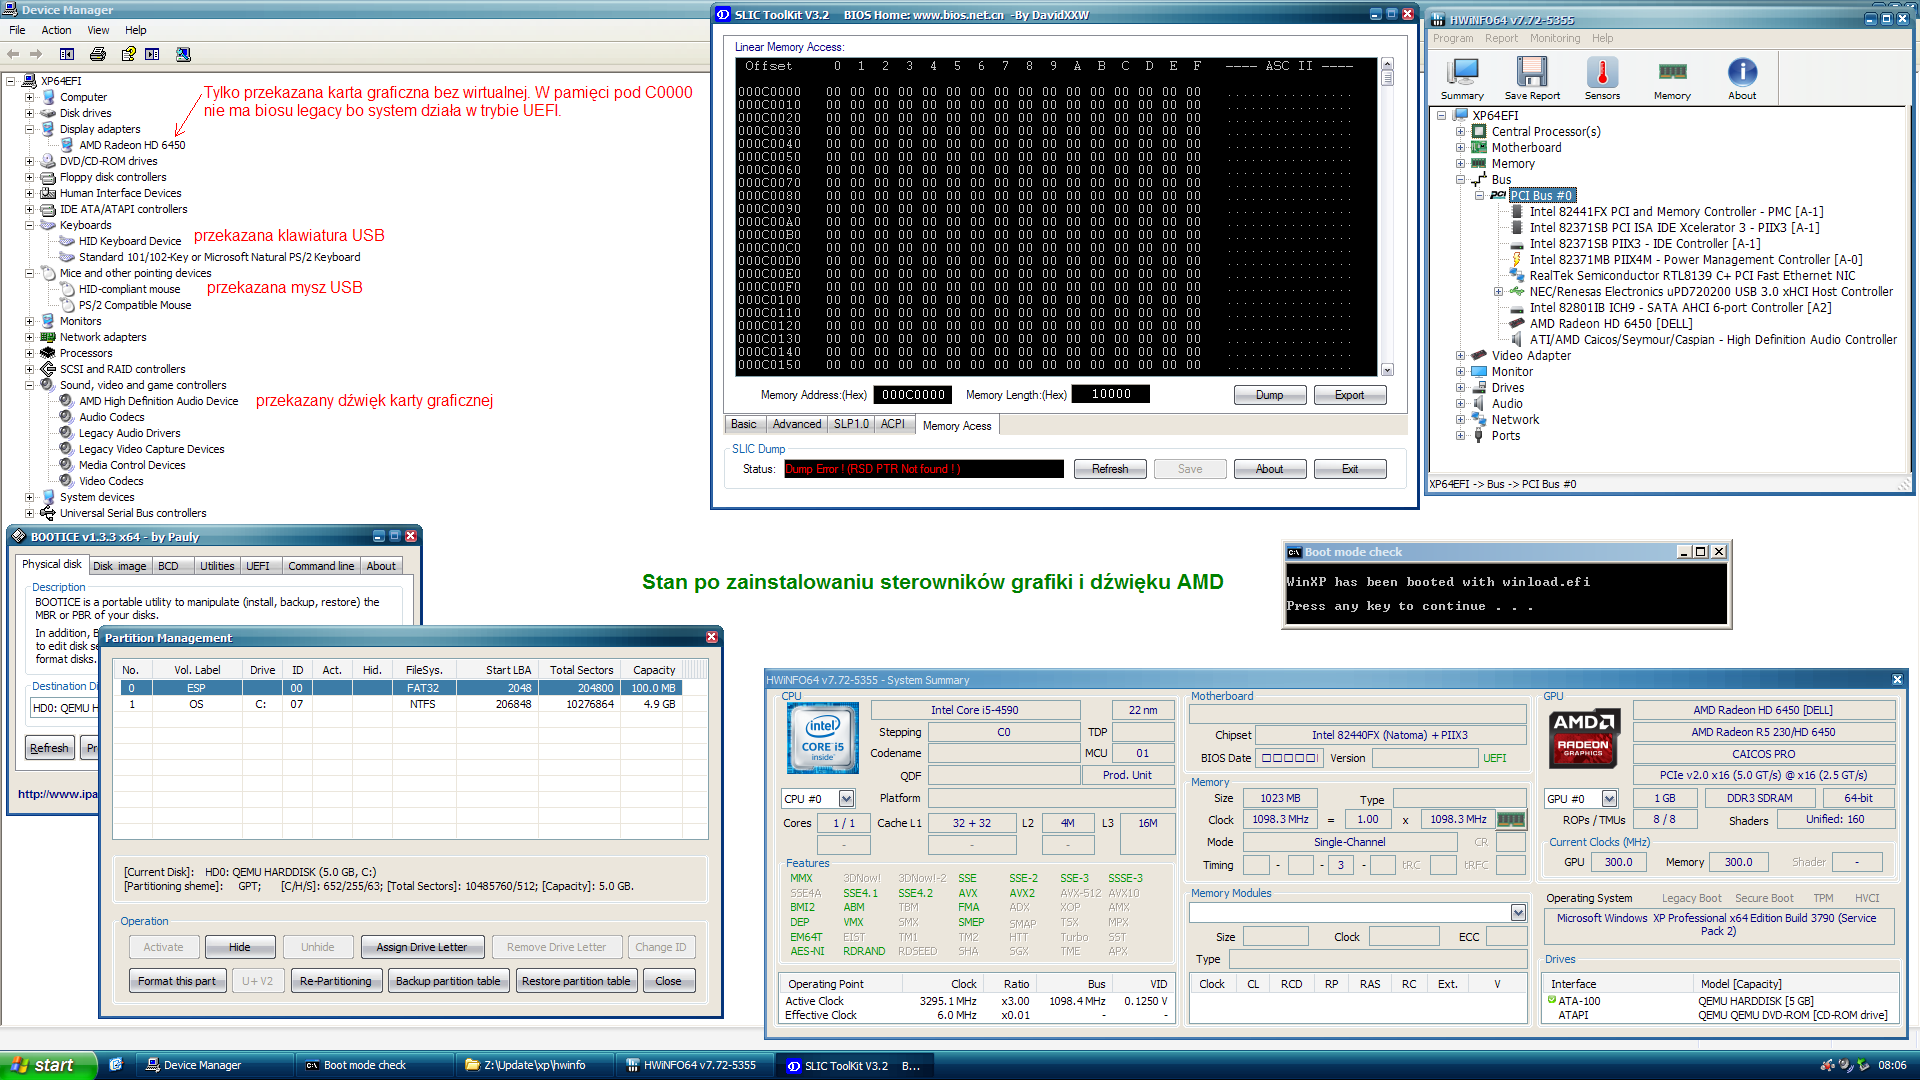Open the Memory Modules dropdown
Image resolution: width=1920 pixels, height=1080 pixels.
click(1518, 912)
